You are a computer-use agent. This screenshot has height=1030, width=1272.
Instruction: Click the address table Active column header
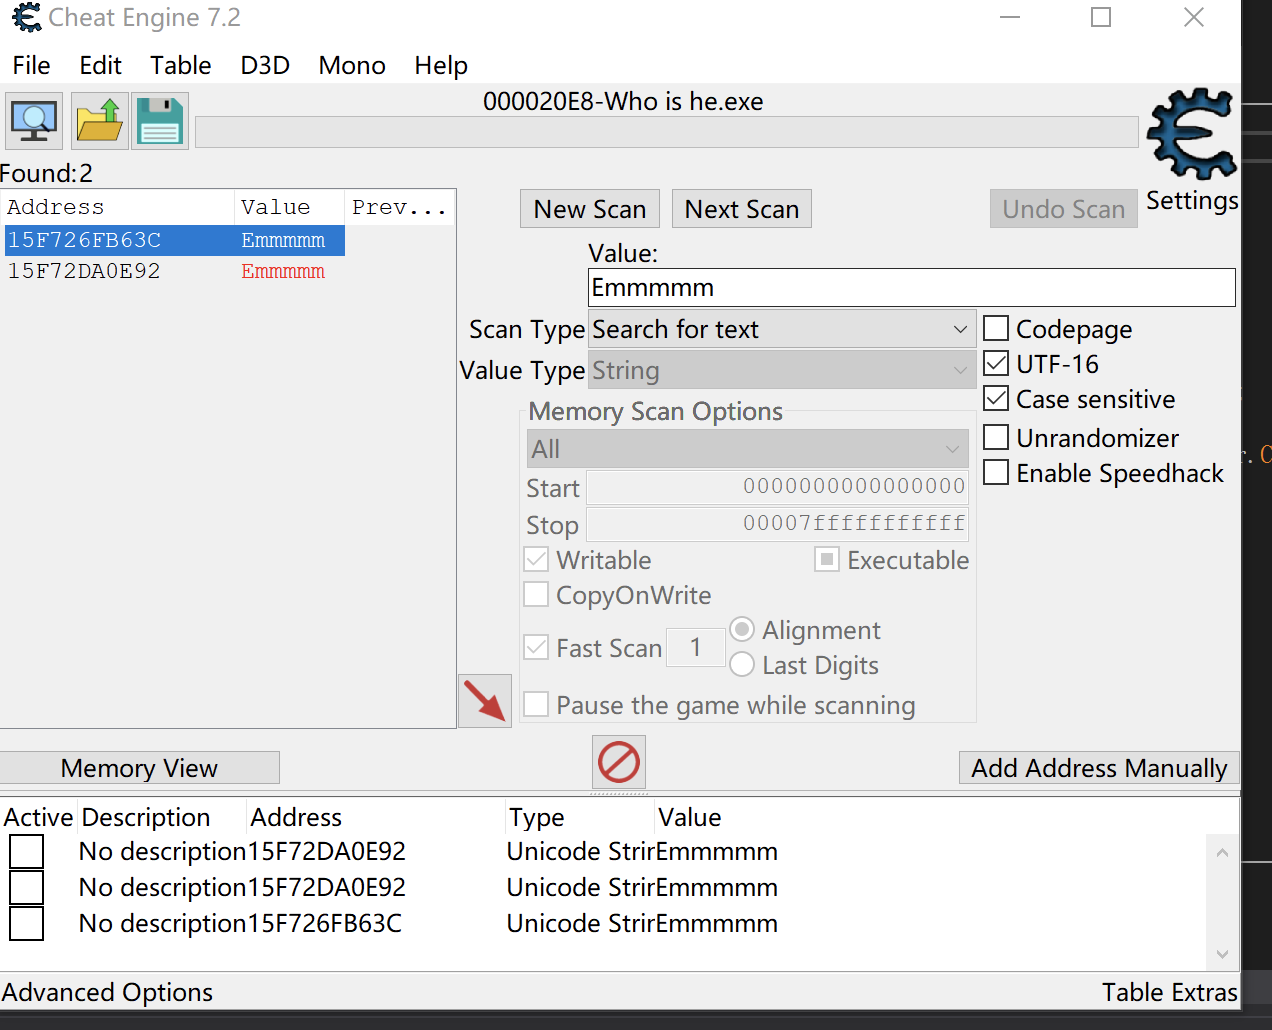38,817
